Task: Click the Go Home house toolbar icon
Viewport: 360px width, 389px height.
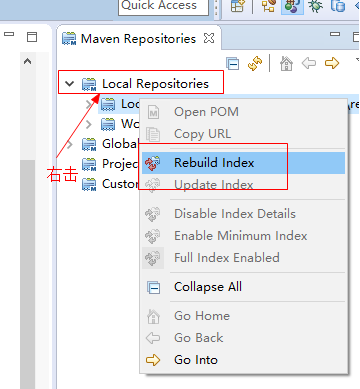Action: pos(286,63)
